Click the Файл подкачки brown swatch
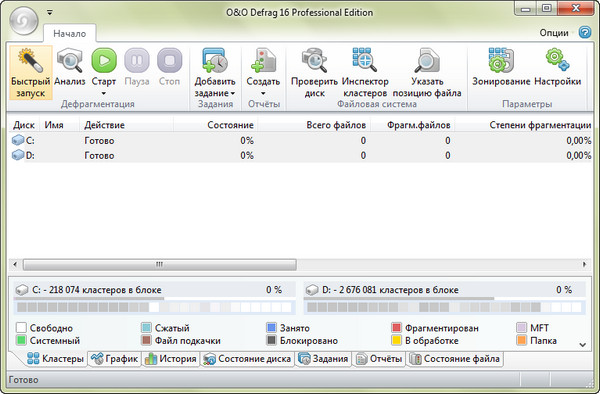 (146, 340)
